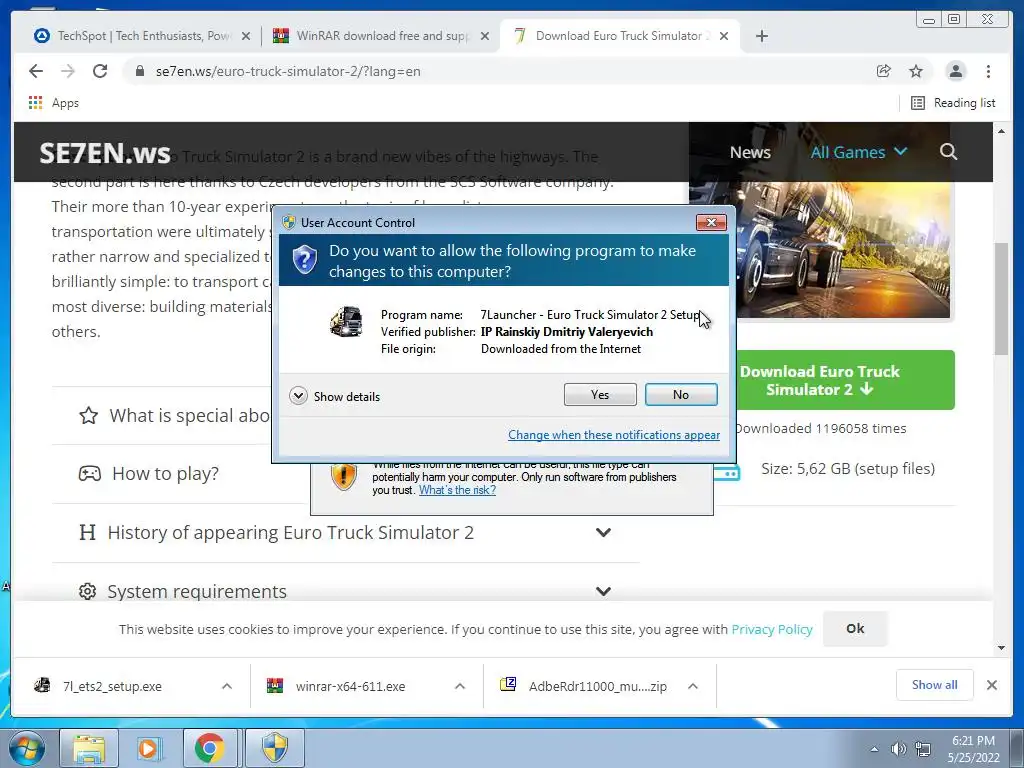
Task: Expand the All Games dropdown
Action: tap(858, 152)
